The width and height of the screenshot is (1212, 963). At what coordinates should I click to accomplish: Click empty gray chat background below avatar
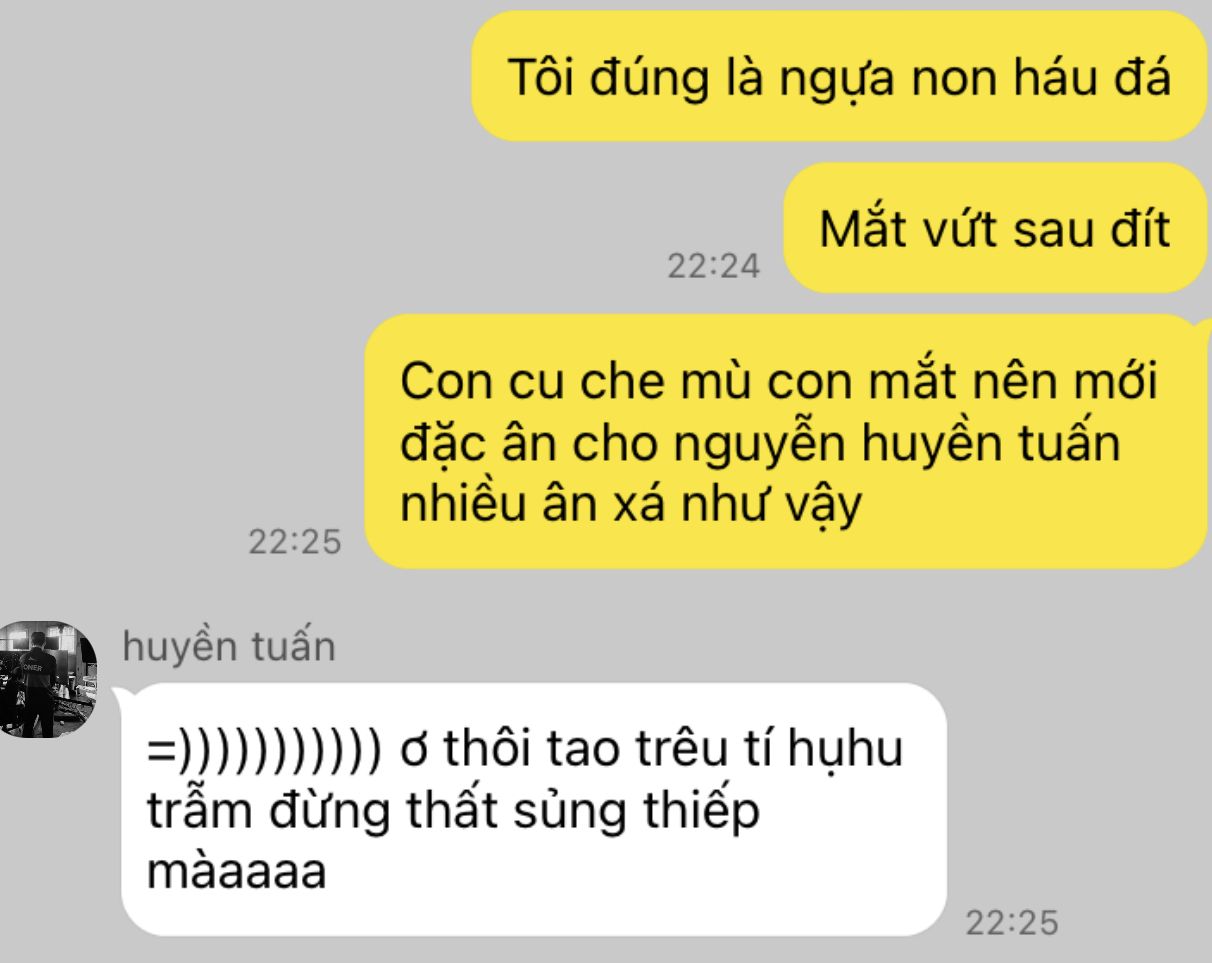50,850
